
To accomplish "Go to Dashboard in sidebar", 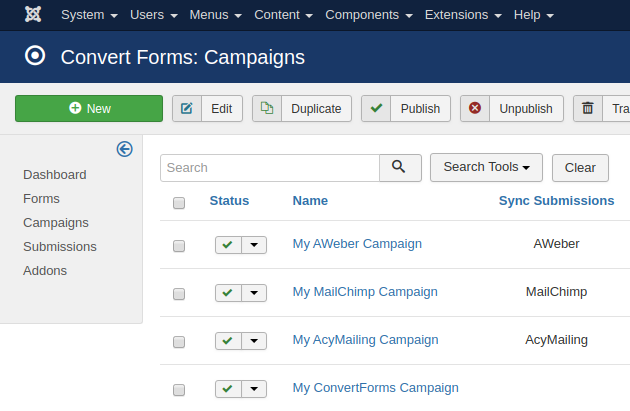I will (55, 175).
